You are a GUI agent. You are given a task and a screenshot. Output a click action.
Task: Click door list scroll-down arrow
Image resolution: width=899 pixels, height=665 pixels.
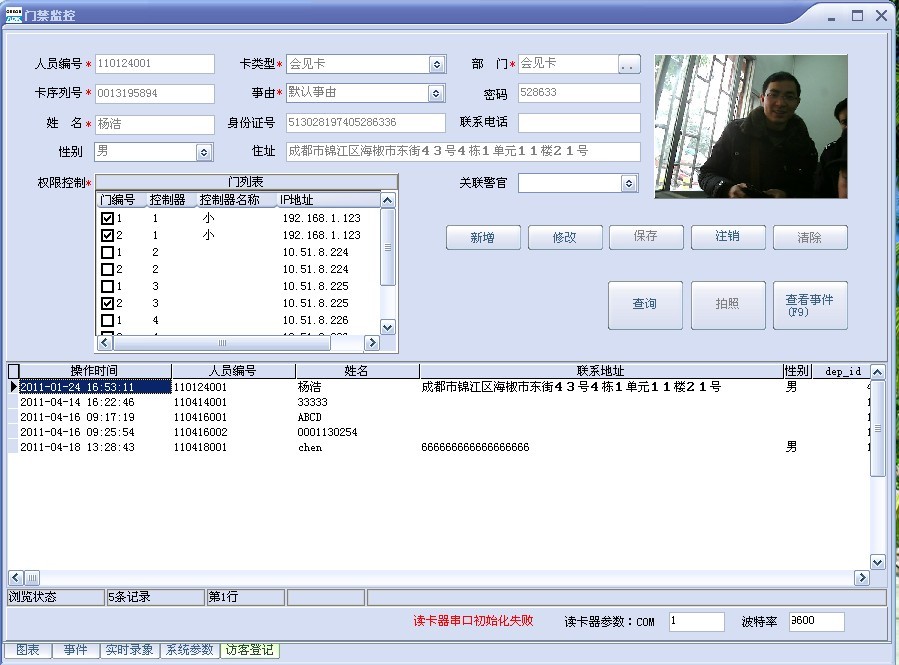tap(388, 327)
